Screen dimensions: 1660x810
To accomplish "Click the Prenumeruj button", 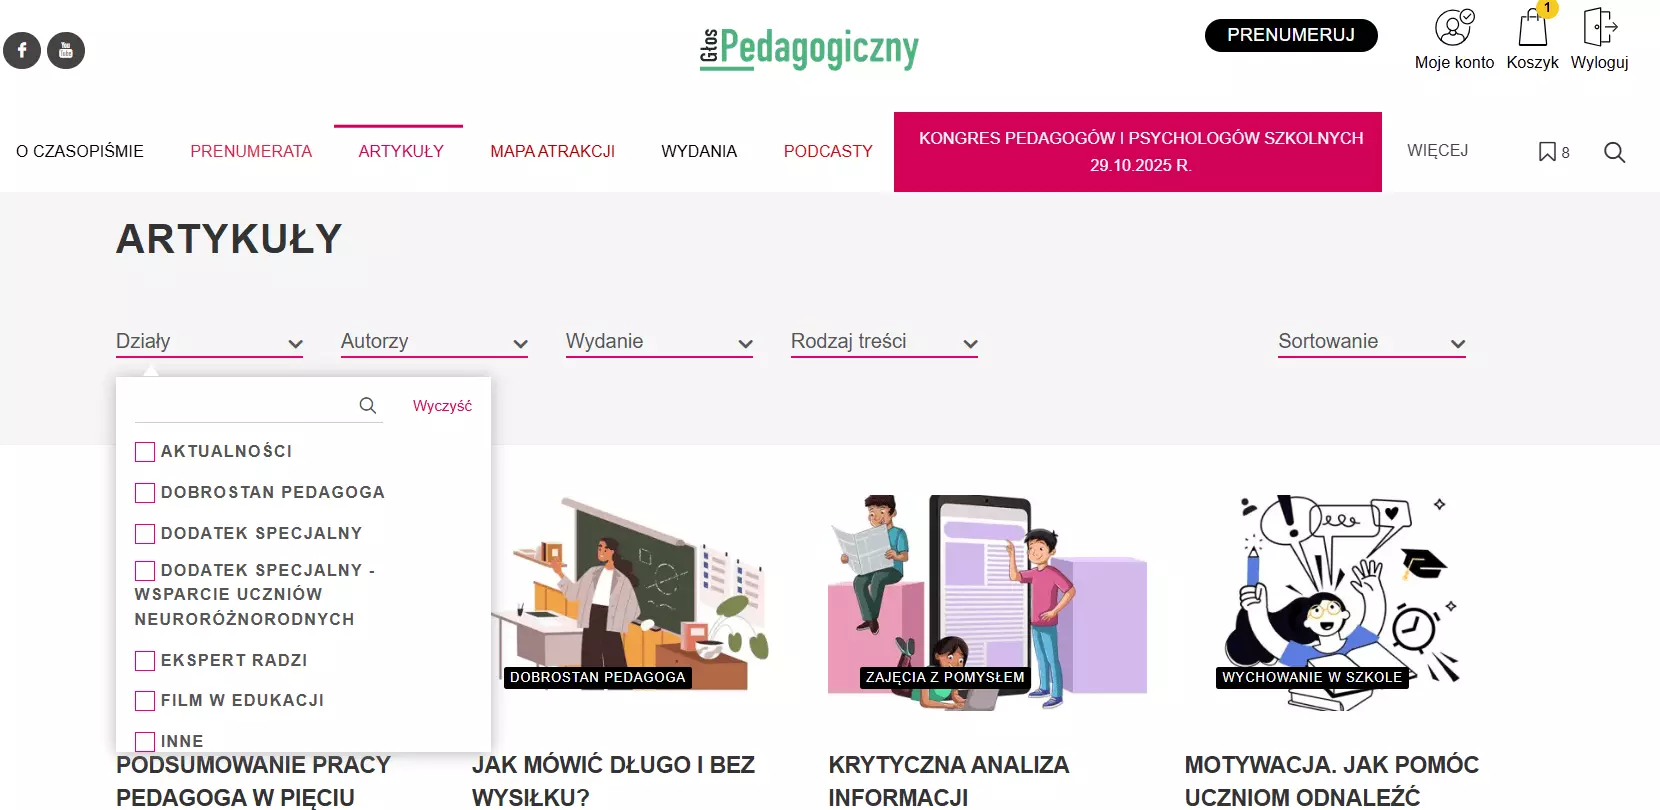I will [1291, 35].
